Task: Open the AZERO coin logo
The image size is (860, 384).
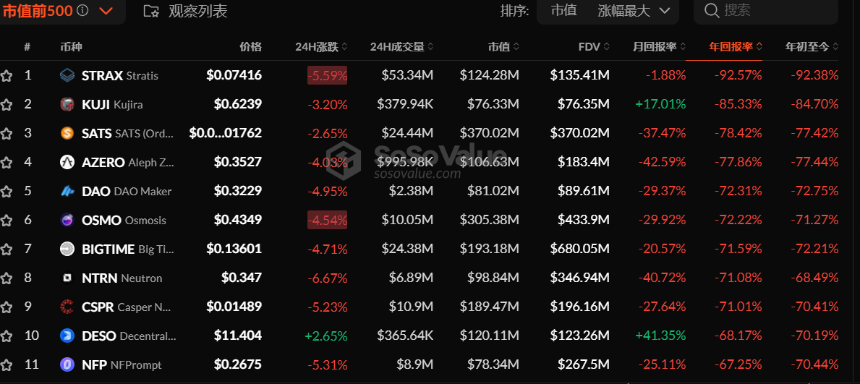Action: (67, 162)
